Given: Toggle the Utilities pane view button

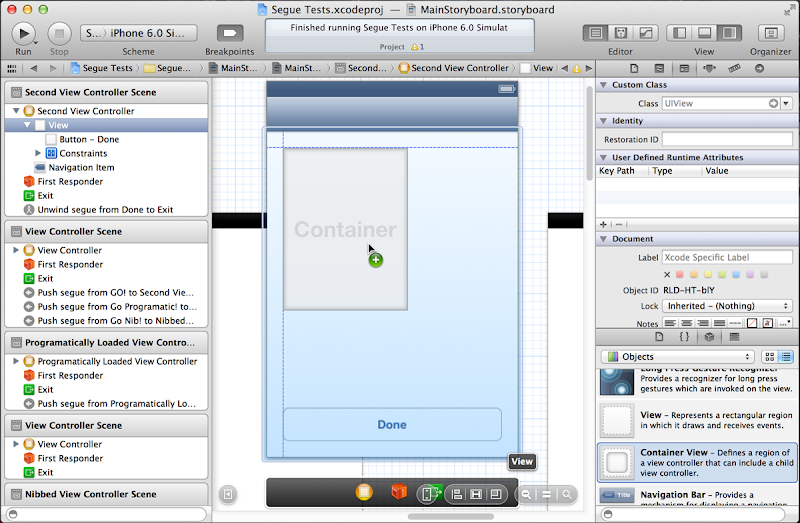Looking at the screenshot, I should click(x=729, y=33).
